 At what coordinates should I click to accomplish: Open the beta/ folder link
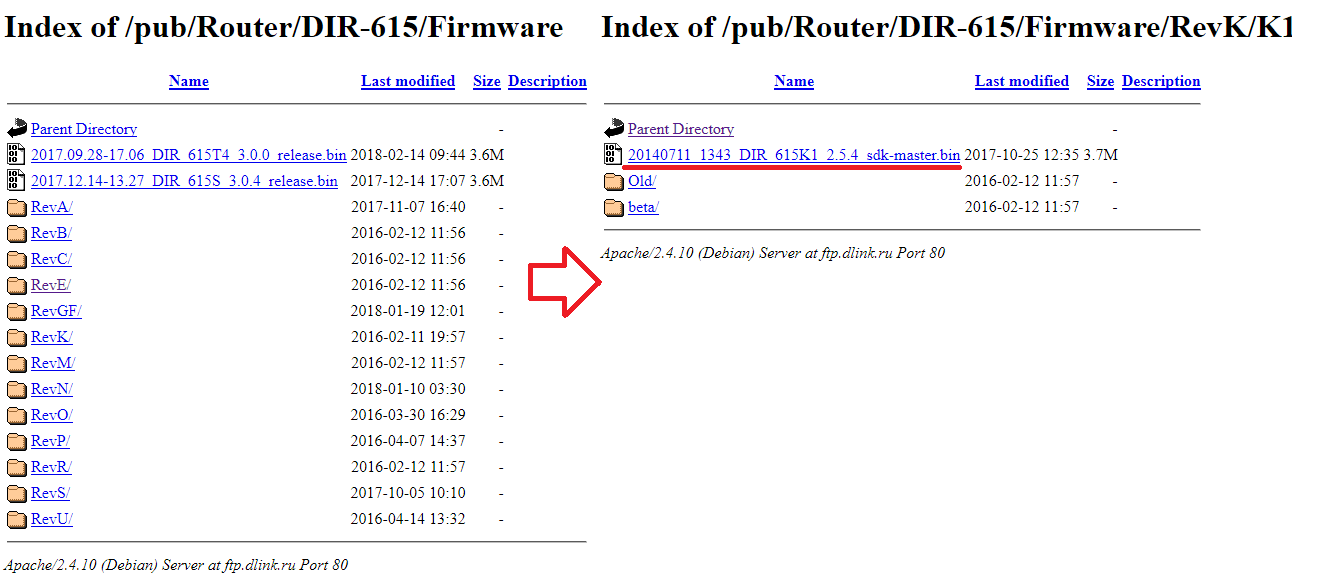(643, 207)
